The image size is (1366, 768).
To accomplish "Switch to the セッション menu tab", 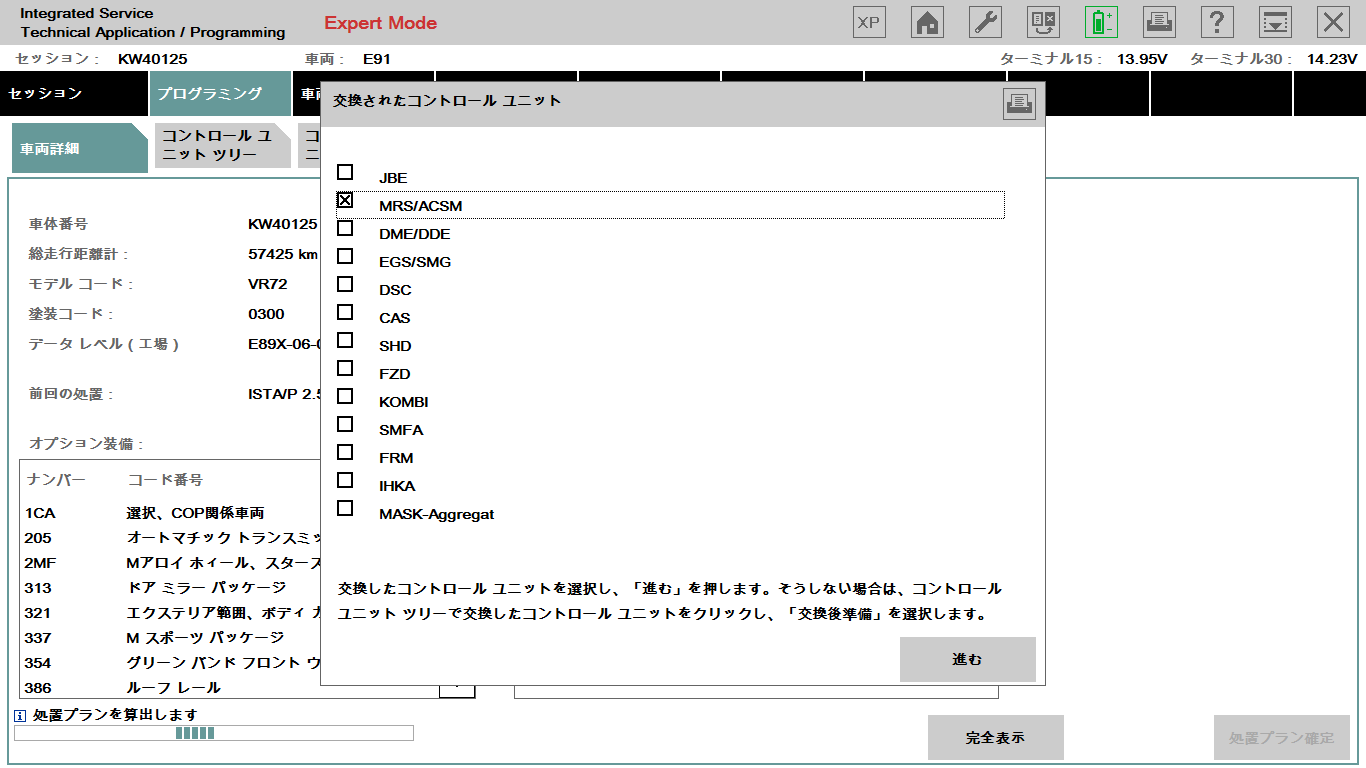I will pyautogui.click(x=73, y=94).
